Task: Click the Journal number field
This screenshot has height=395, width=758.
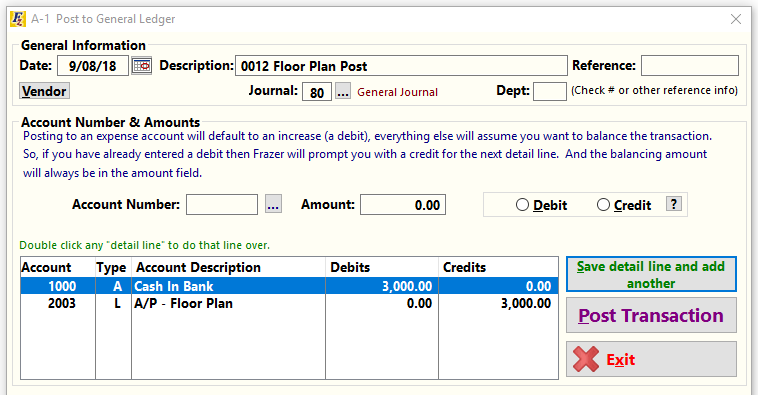Action: pyautogui.click(x=317, y=91)
